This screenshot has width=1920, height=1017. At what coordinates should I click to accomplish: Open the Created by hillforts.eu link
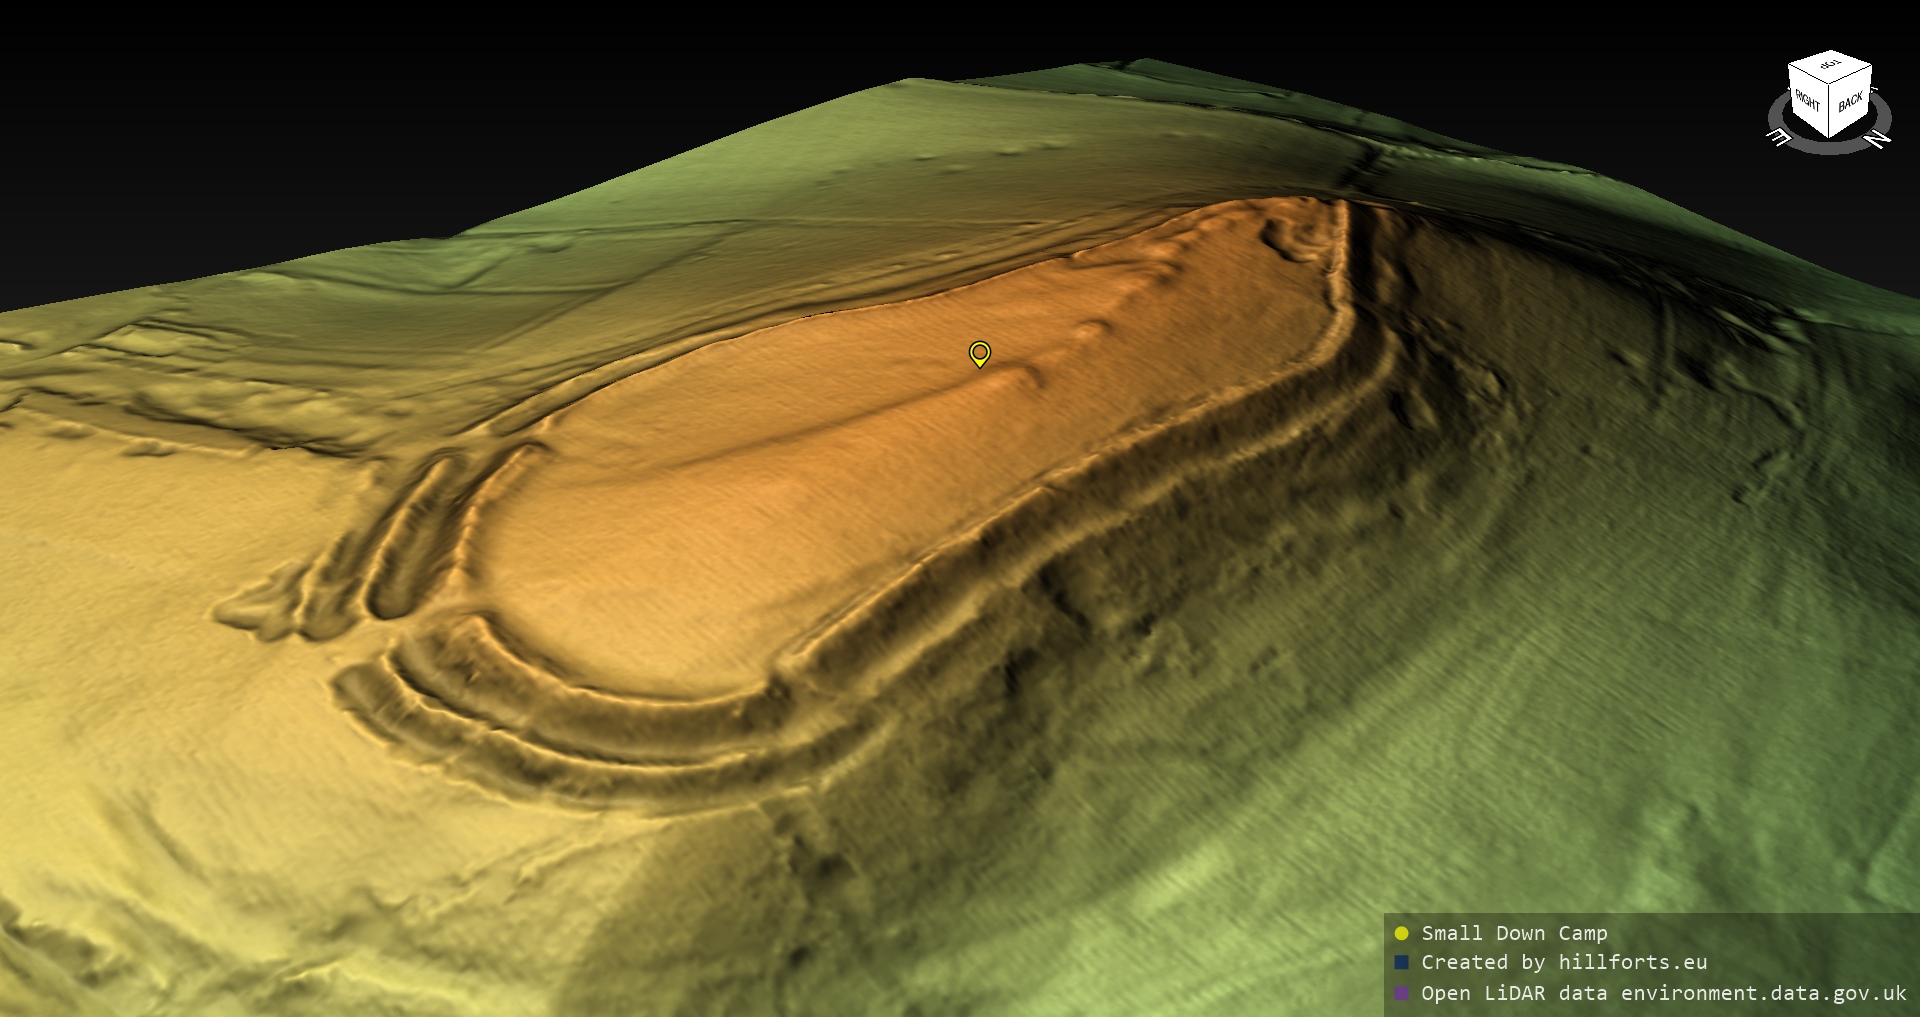[x=1564, y=962]
